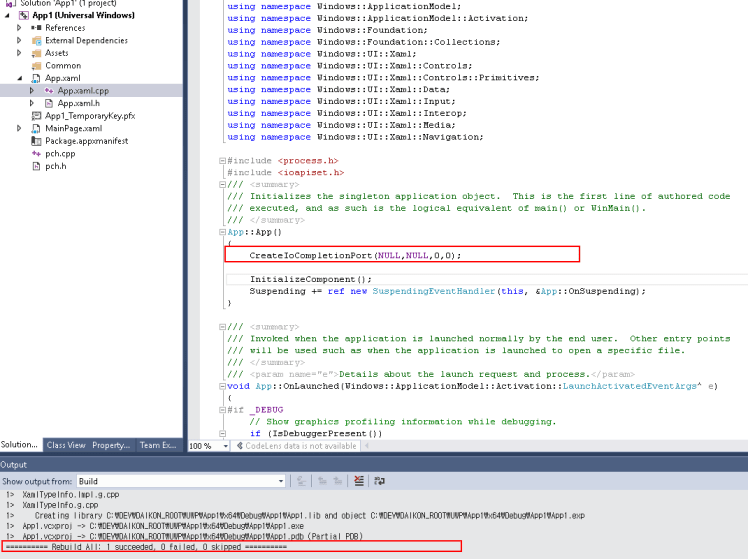Open the 'Show output from' Build dropdown
This screenshot has height=559, width=748.
(x=280, y=481)
